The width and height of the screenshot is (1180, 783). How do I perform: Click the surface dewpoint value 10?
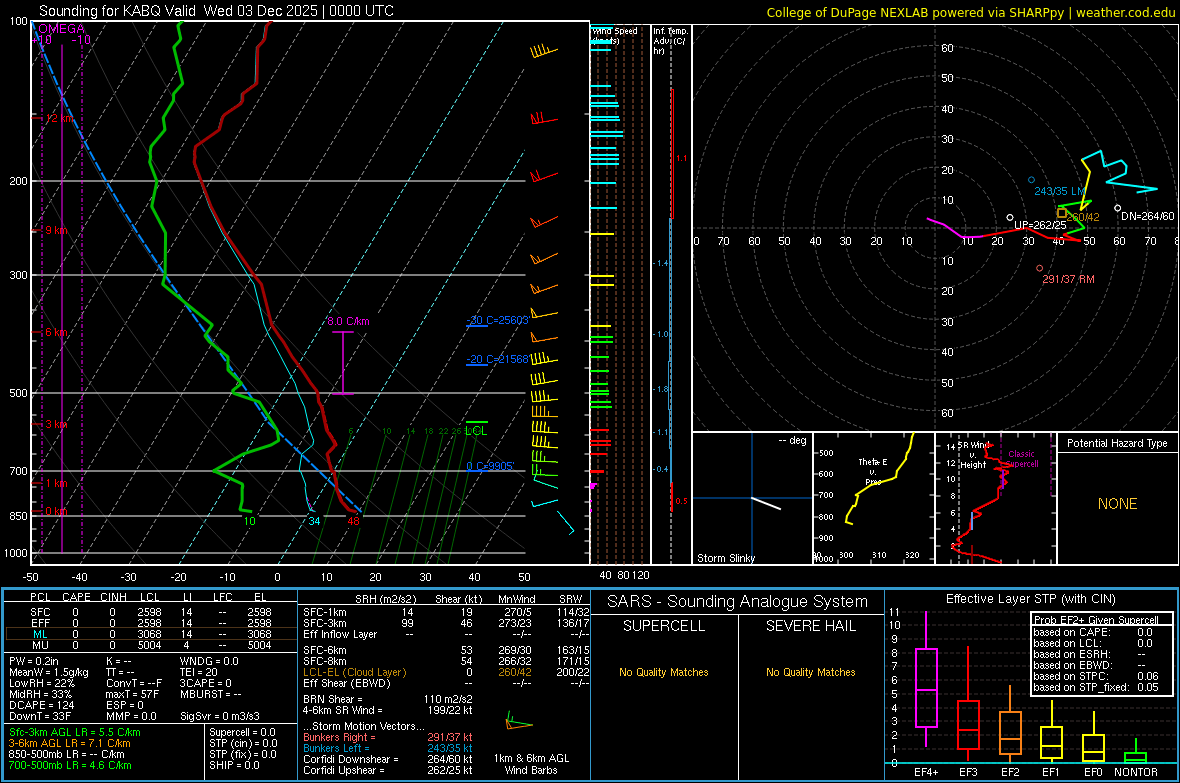pos(249,521)
